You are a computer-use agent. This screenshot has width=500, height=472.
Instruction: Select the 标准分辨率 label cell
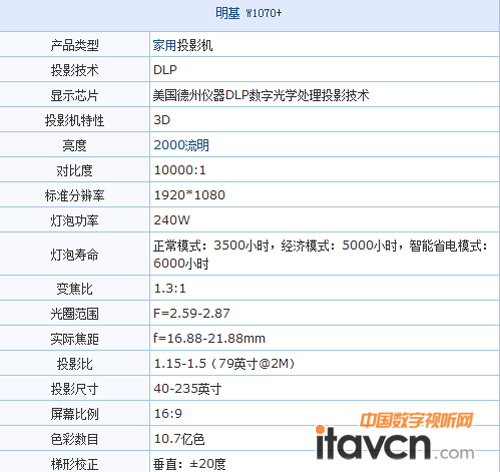coord(74,195)
